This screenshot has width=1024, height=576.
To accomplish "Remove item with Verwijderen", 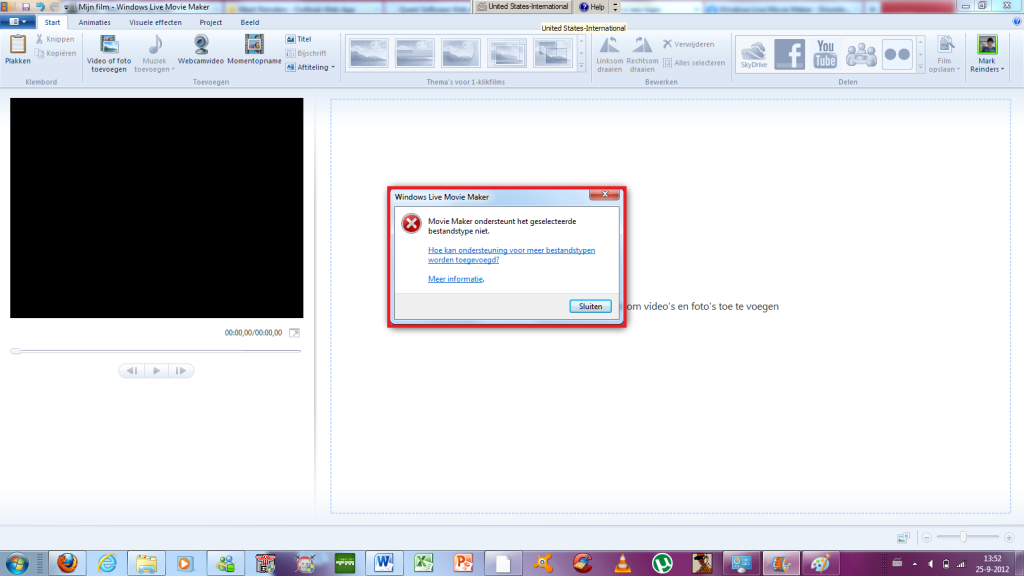I will pos(688,44).
